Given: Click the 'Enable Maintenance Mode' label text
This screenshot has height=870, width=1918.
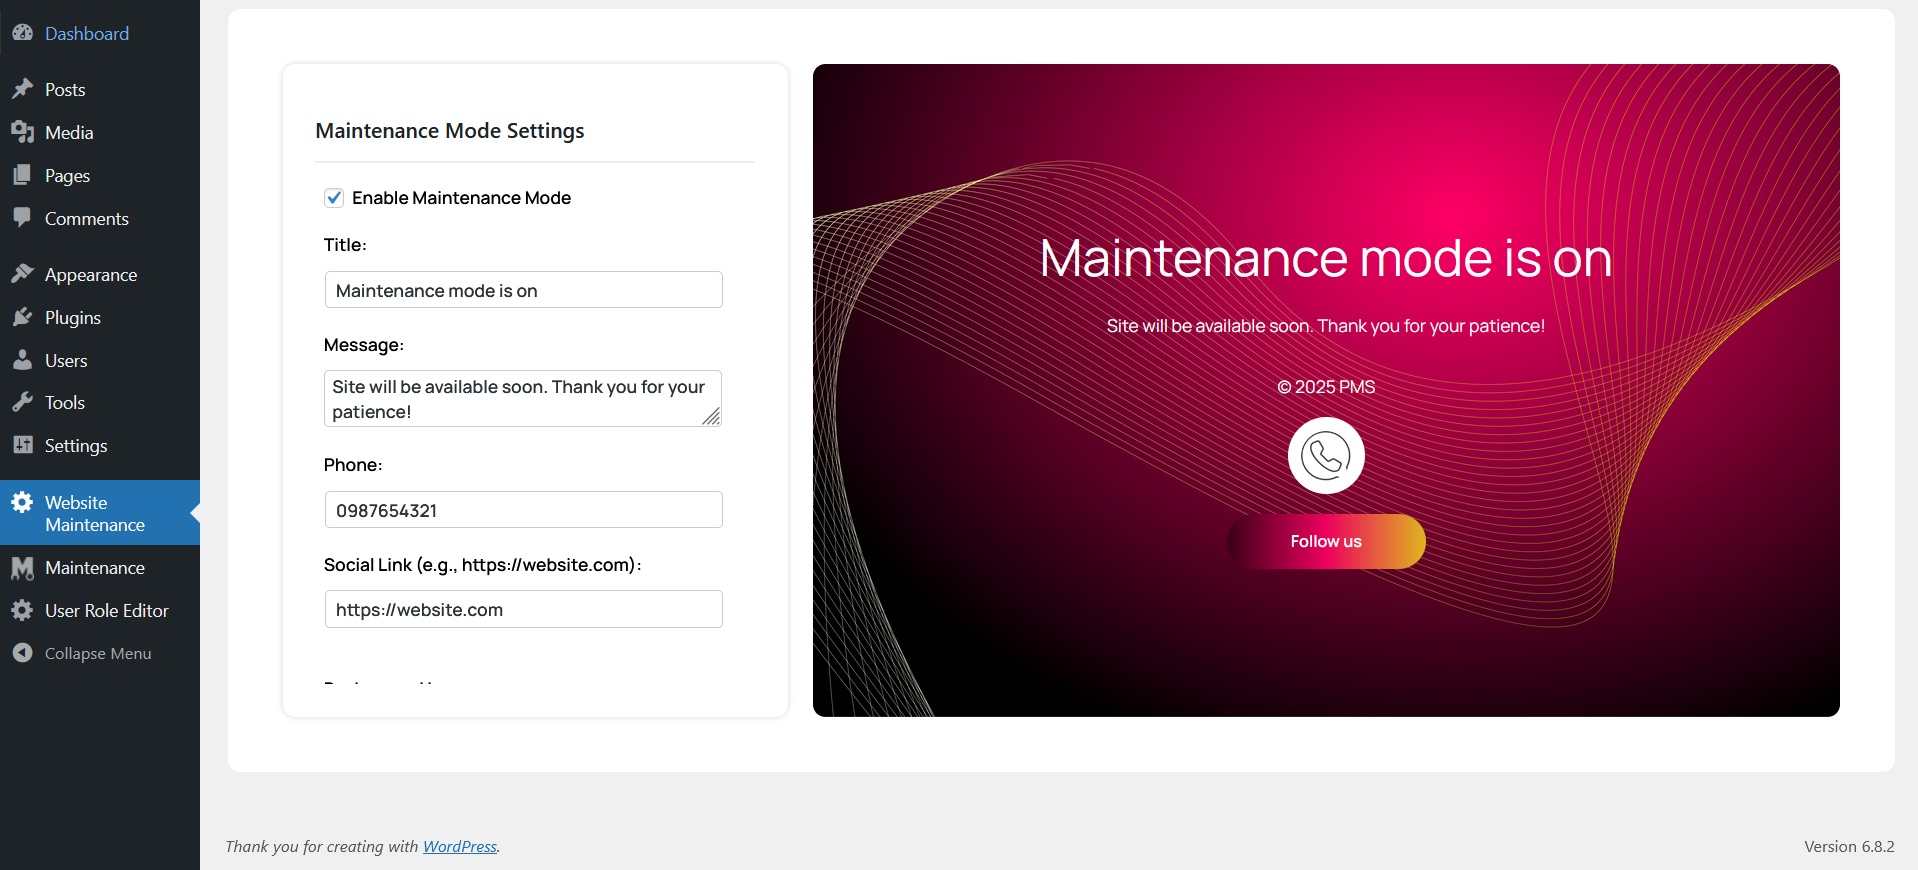Looking at the screenshot, I should click(461, 198).
